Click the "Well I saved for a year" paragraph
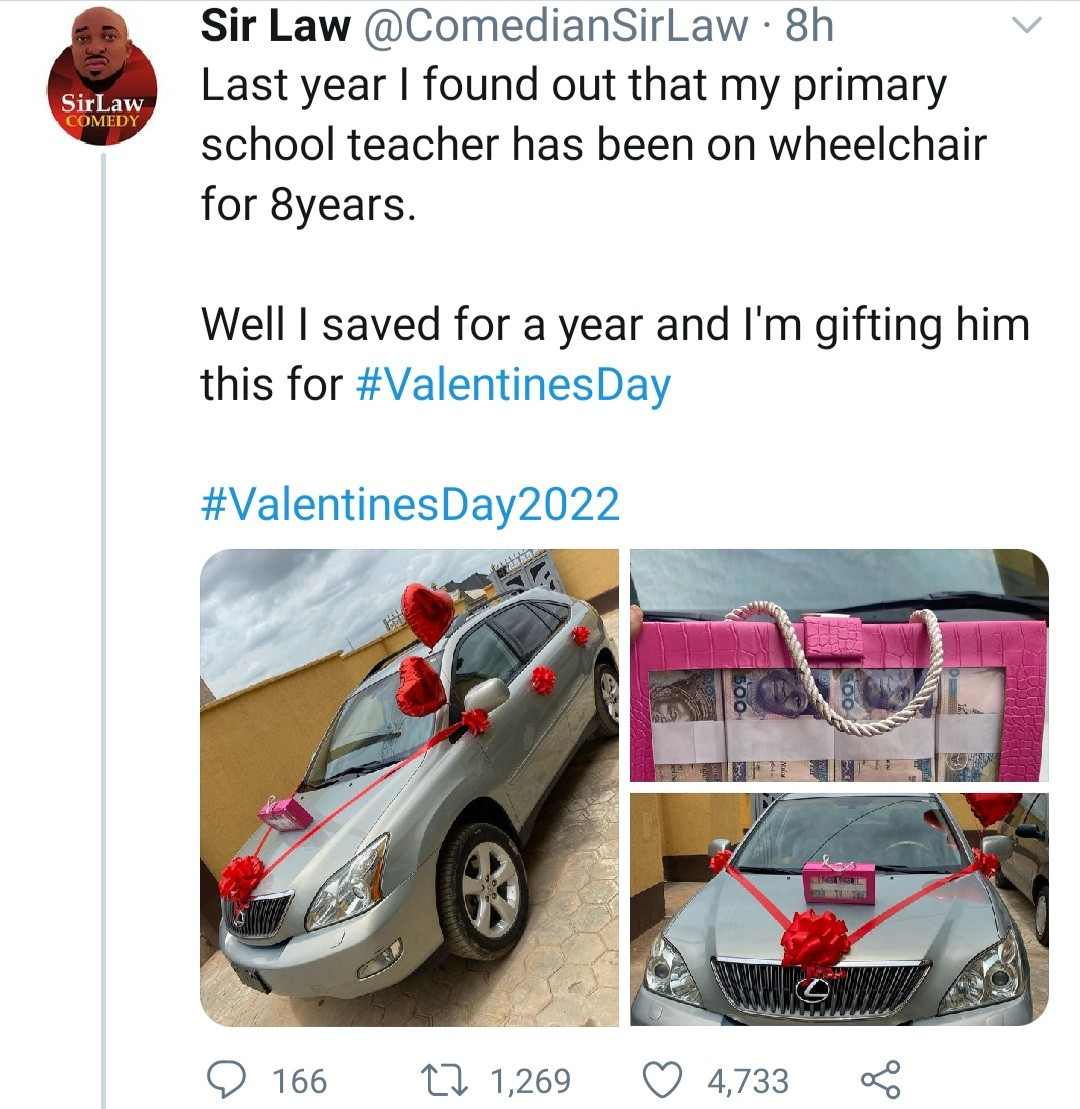 click(614, 326)
